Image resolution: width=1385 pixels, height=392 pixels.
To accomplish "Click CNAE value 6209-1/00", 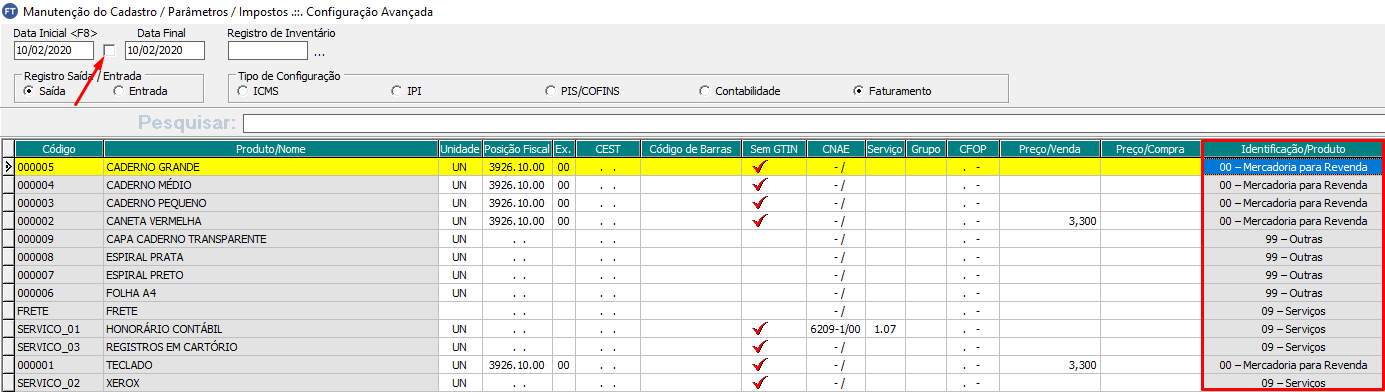I will click(x=836, y=329).
